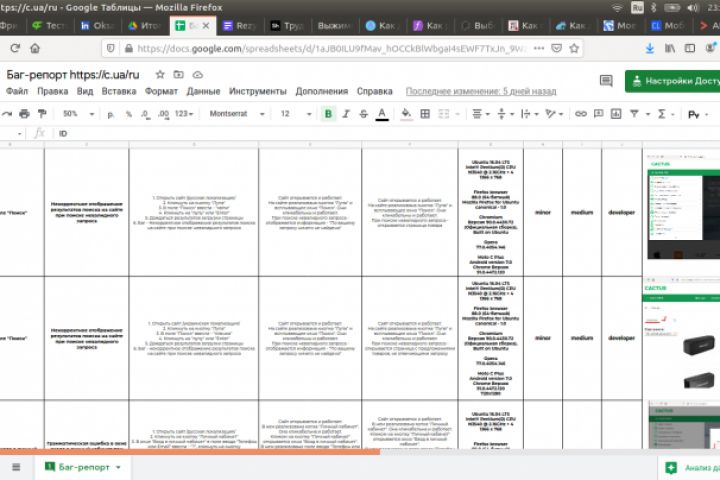Open the functions sigma menu
720x480 pixels.
(x=665, y=113)
